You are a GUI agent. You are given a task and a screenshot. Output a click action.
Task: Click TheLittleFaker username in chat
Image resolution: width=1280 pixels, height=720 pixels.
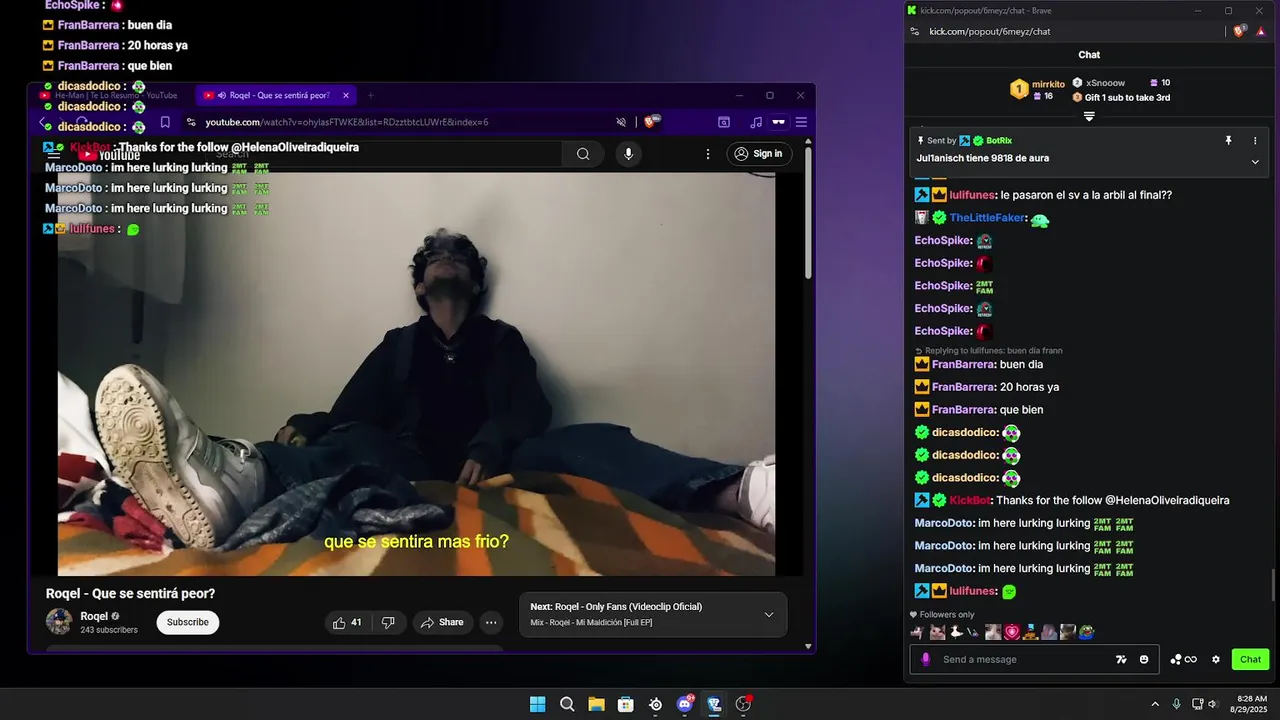tap(987, 218)
